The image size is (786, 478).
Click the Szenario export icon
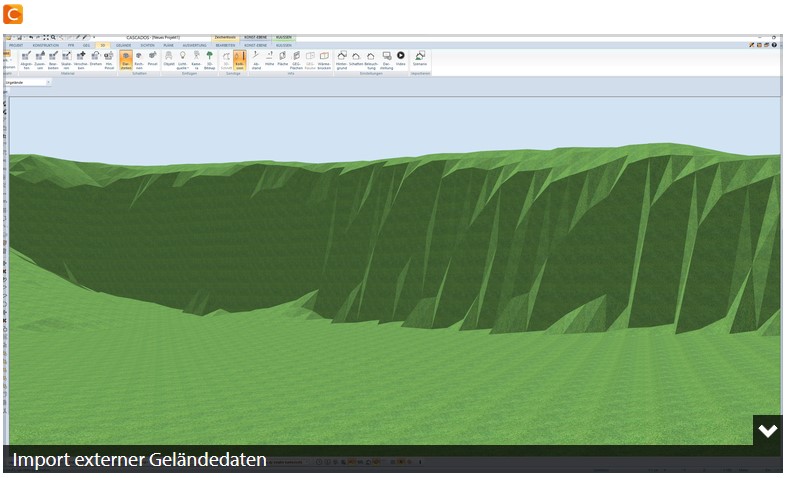420,59
